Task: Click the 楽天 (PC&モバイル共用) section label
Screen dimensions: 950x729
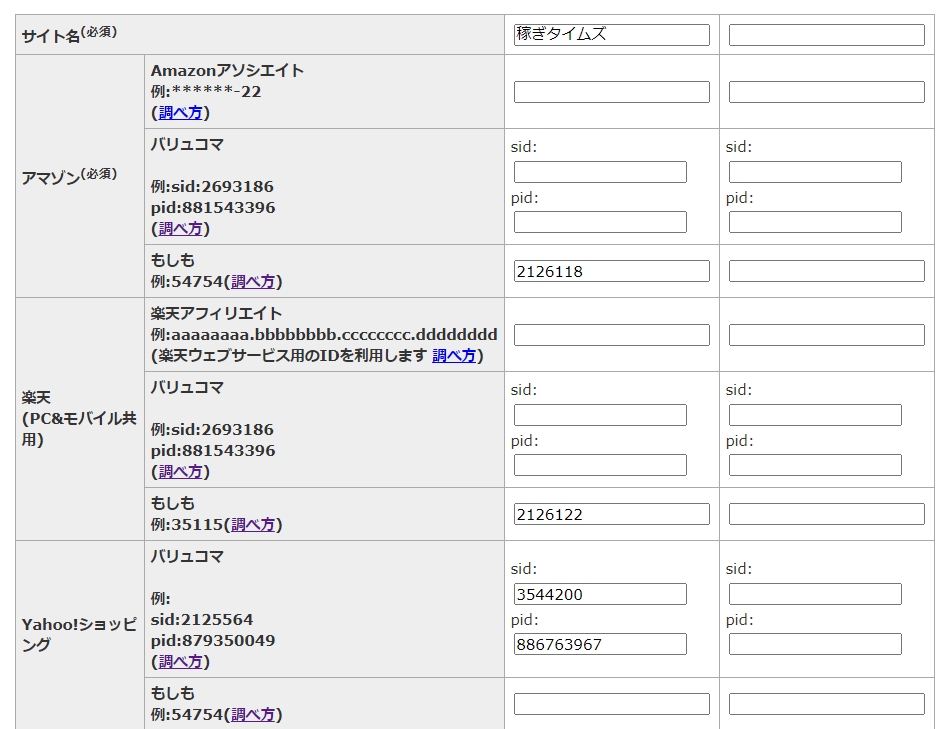Action: click(x=79, y=419)
